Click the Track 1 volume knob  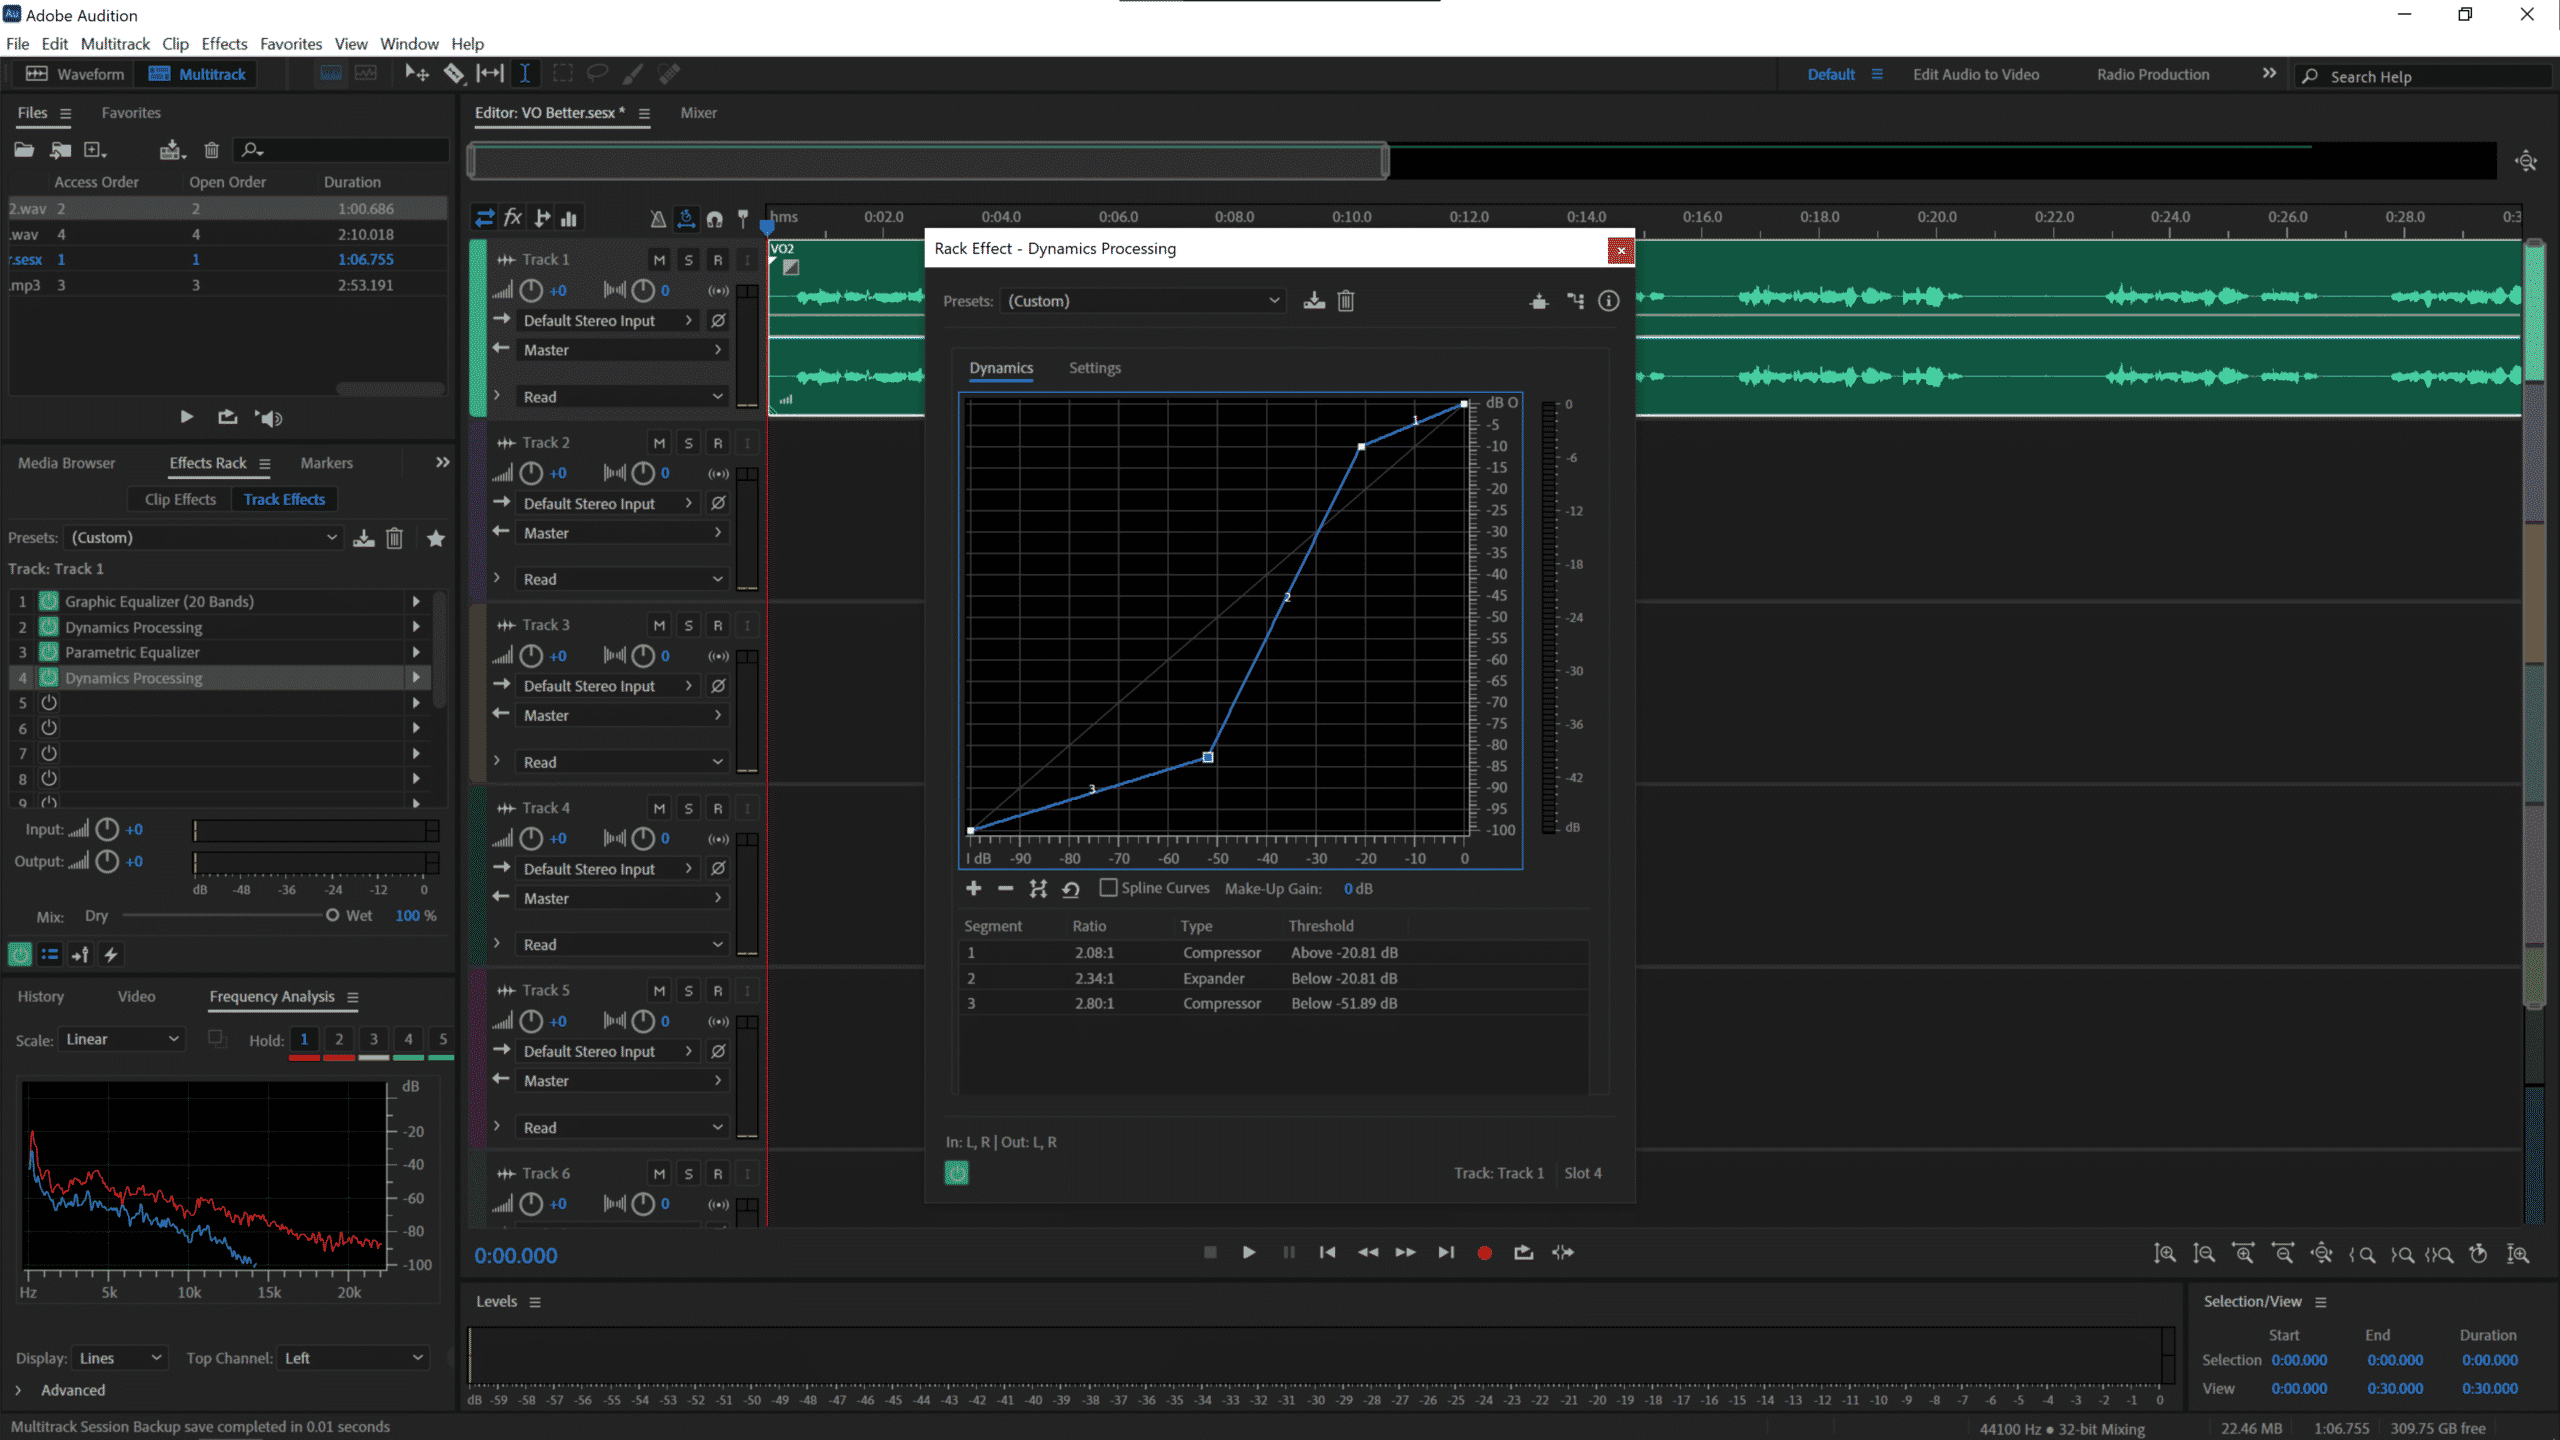pyautogui.click(x=531, y=291)
